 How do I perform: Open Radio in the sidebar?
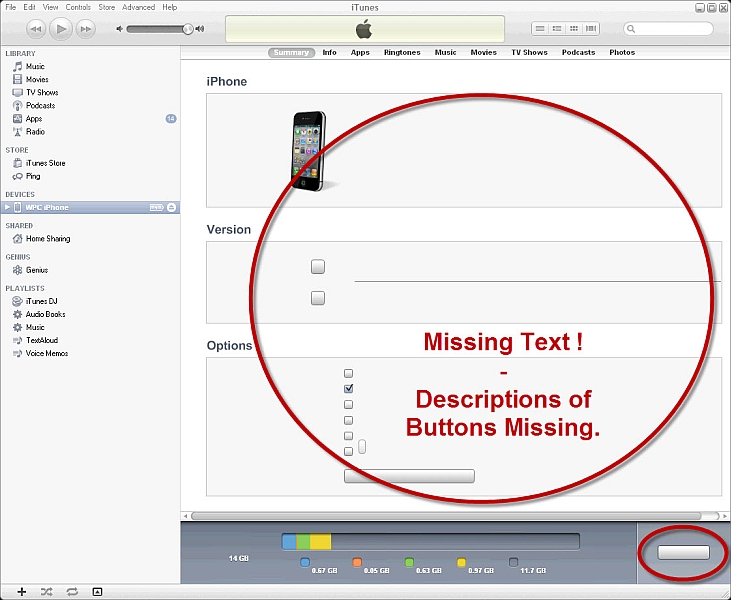coord(35,131)
